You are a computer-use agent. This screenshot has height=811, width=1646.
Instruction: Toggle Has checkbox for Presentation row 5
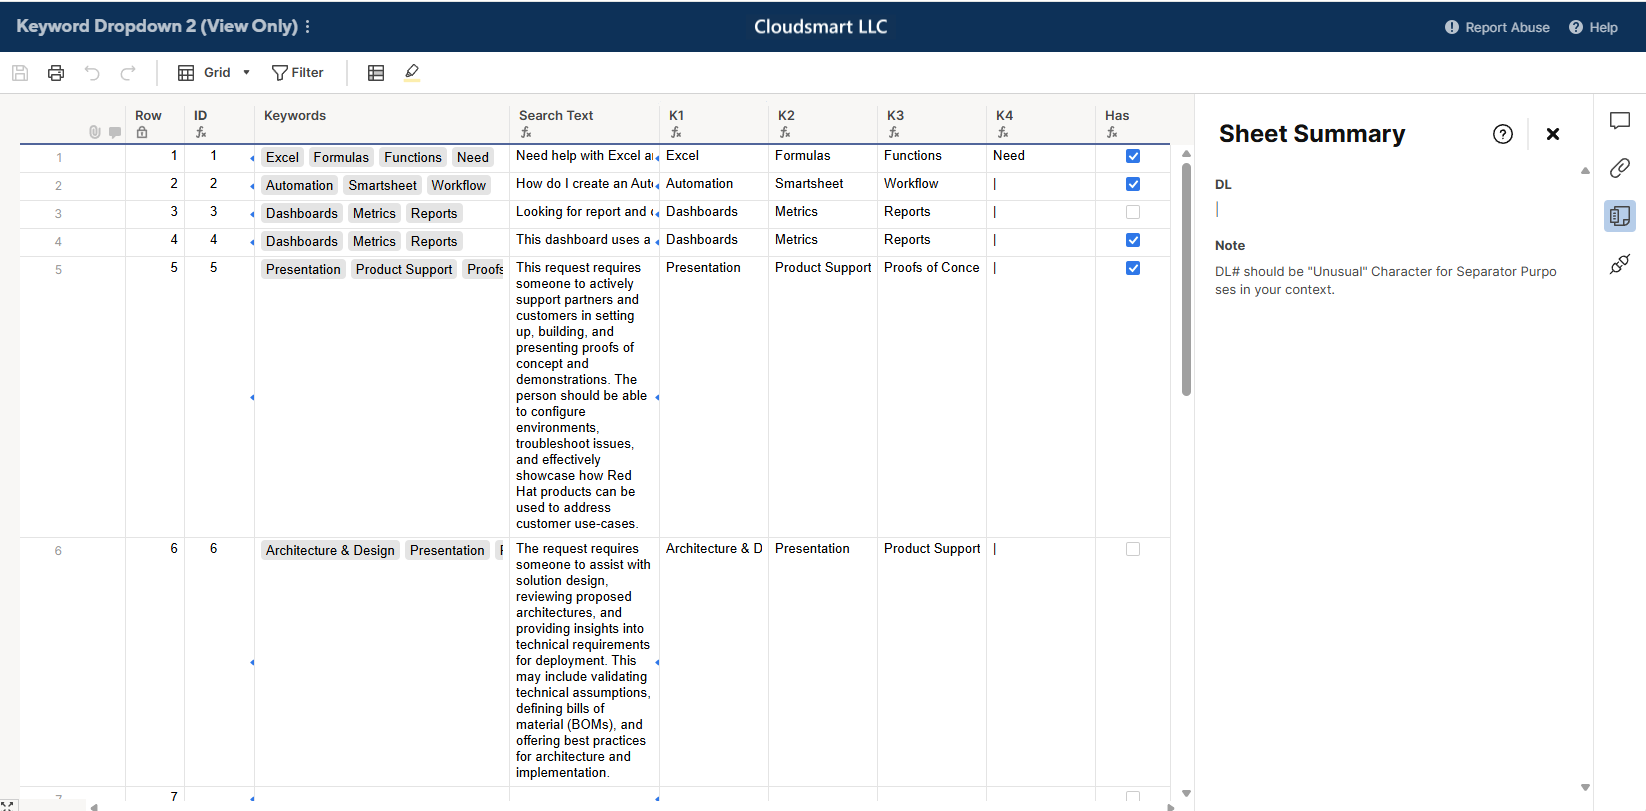(x=1133, y=268)
